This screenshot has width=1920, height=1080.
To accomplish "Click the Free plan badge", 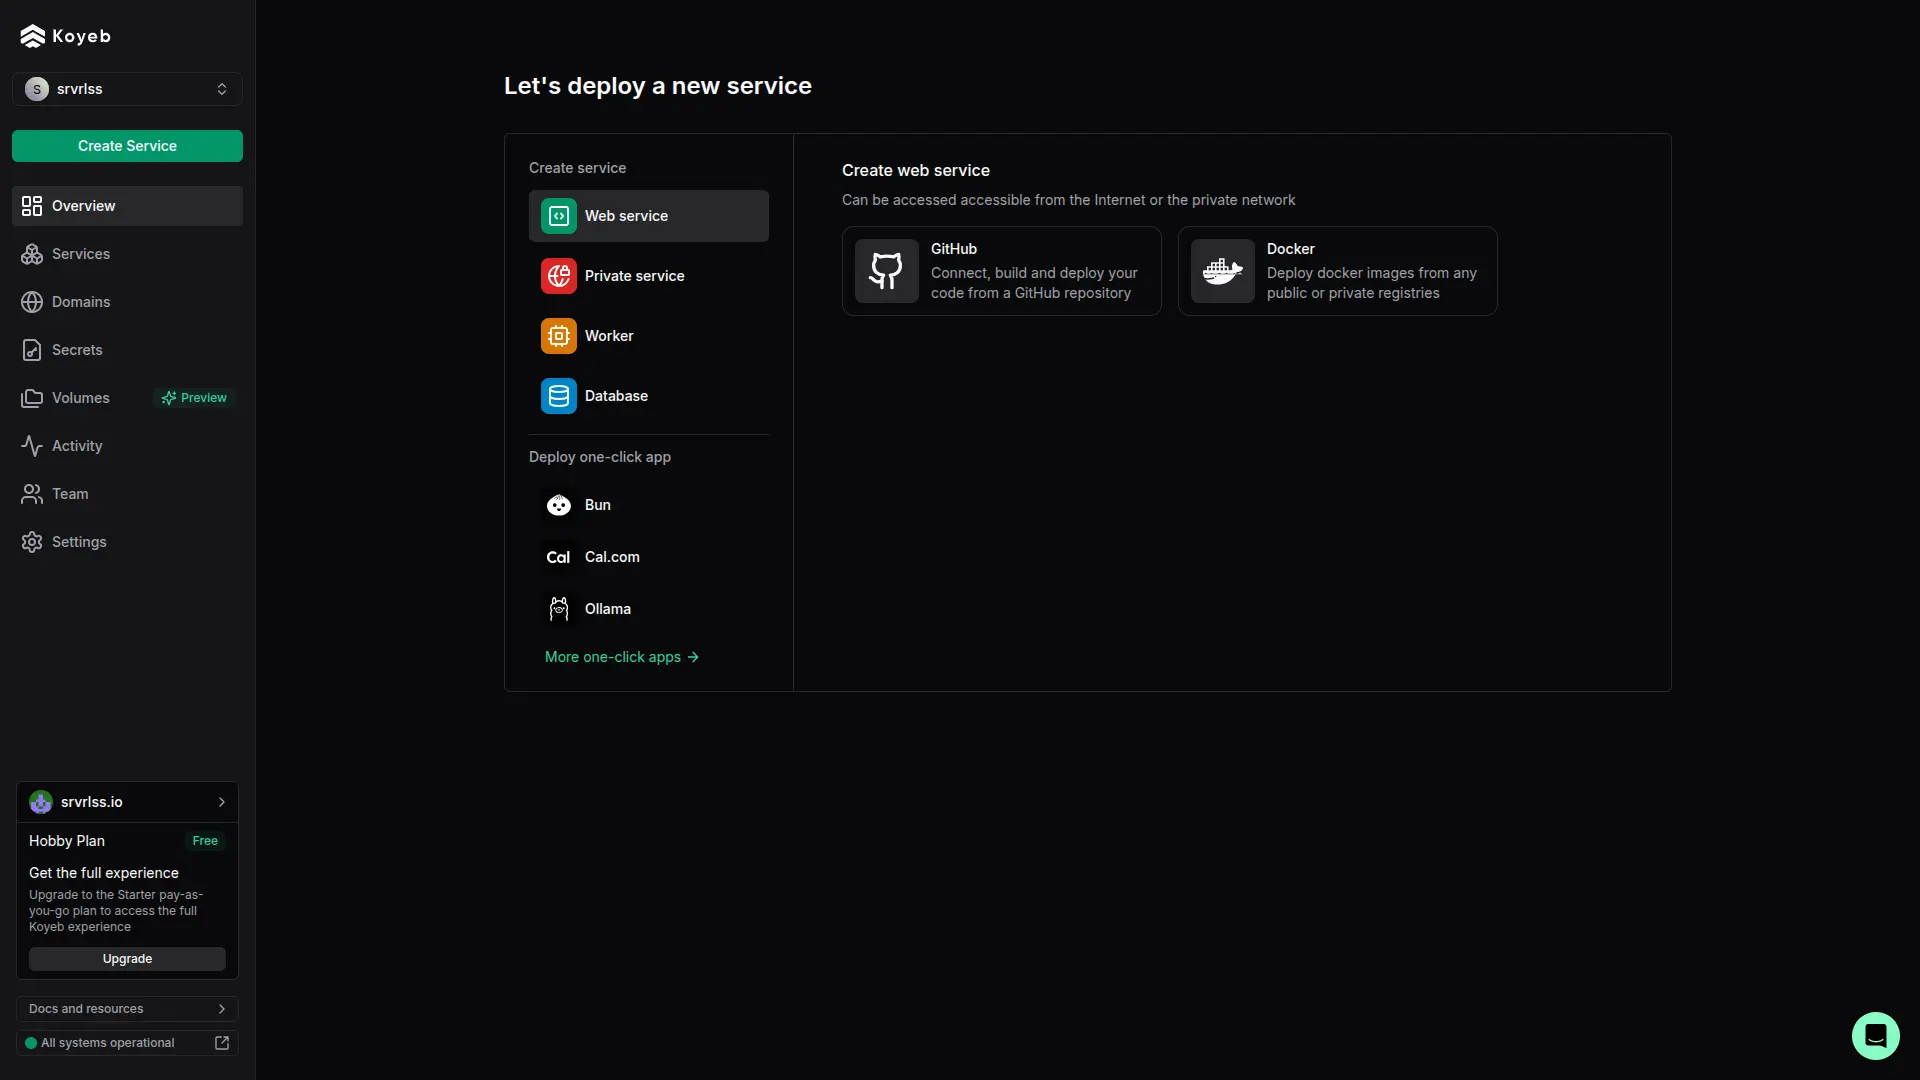I will coord(205,841).
